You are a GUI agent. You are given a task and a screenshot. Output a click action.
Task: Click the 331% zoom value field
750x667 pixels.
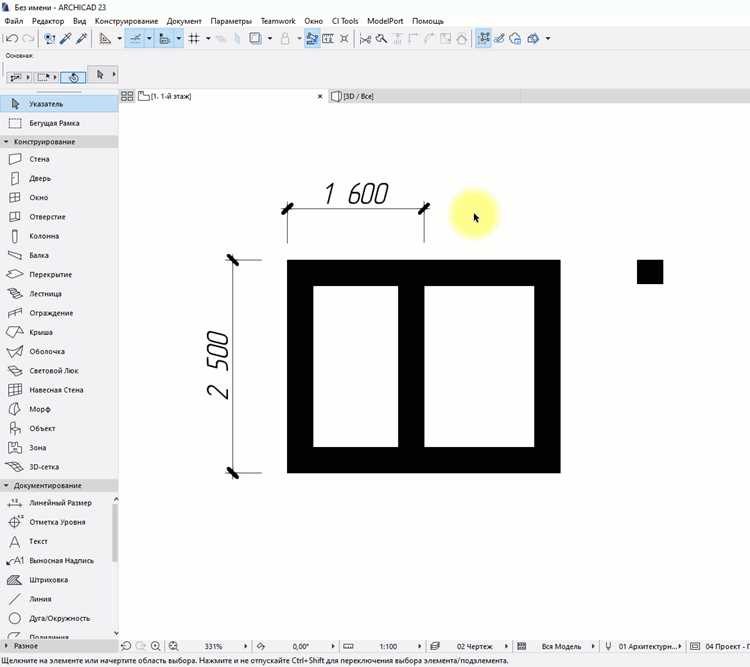(x=213, y=646)
